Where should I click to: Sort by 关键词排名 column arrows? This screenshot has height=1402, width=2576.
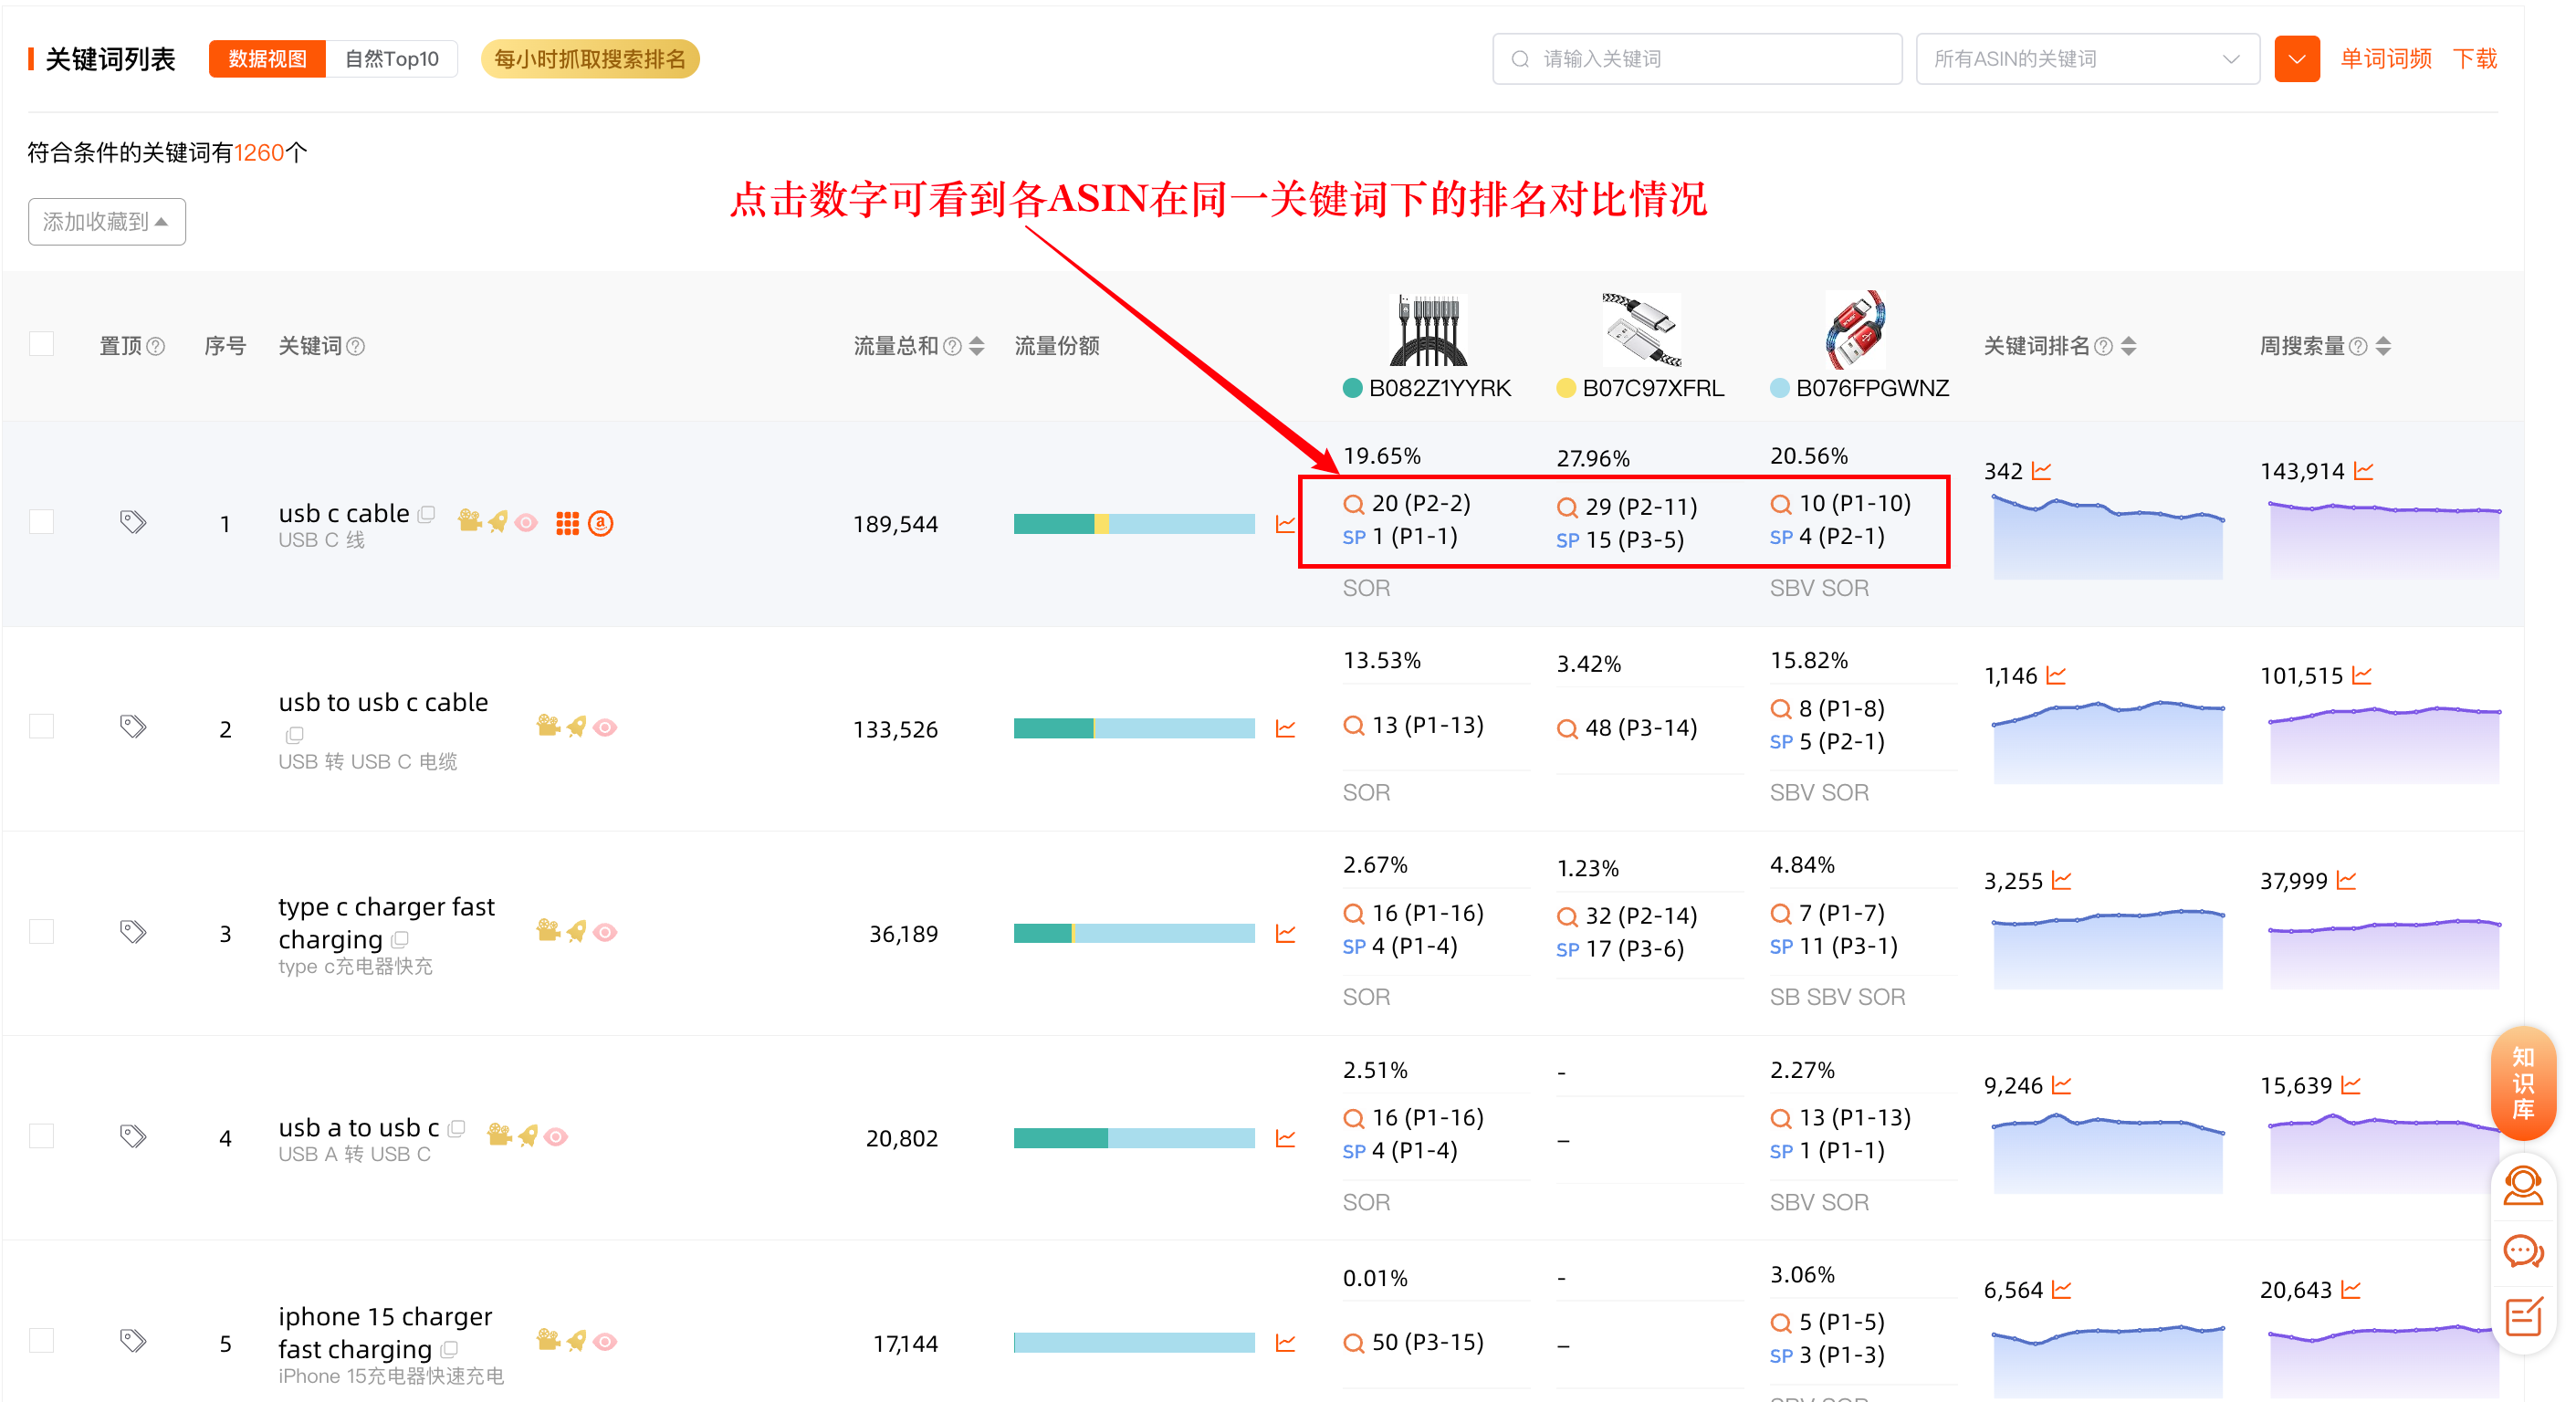pyautogui.click(x=2129, y=346)
